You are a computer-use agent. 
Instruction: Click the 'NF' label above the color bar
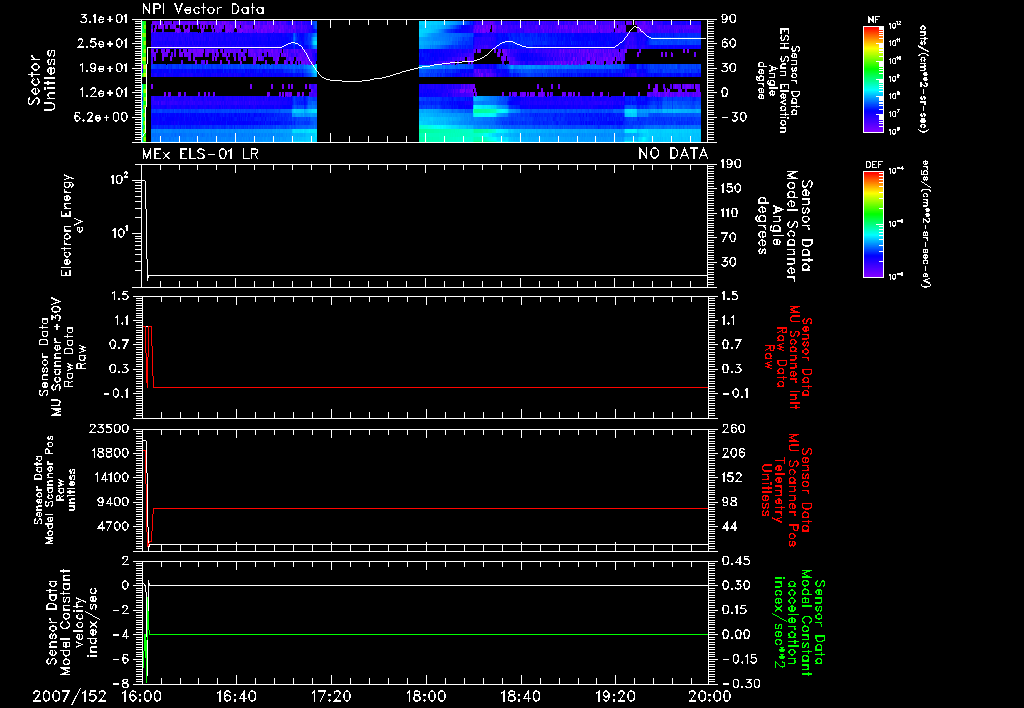[874, 20]
